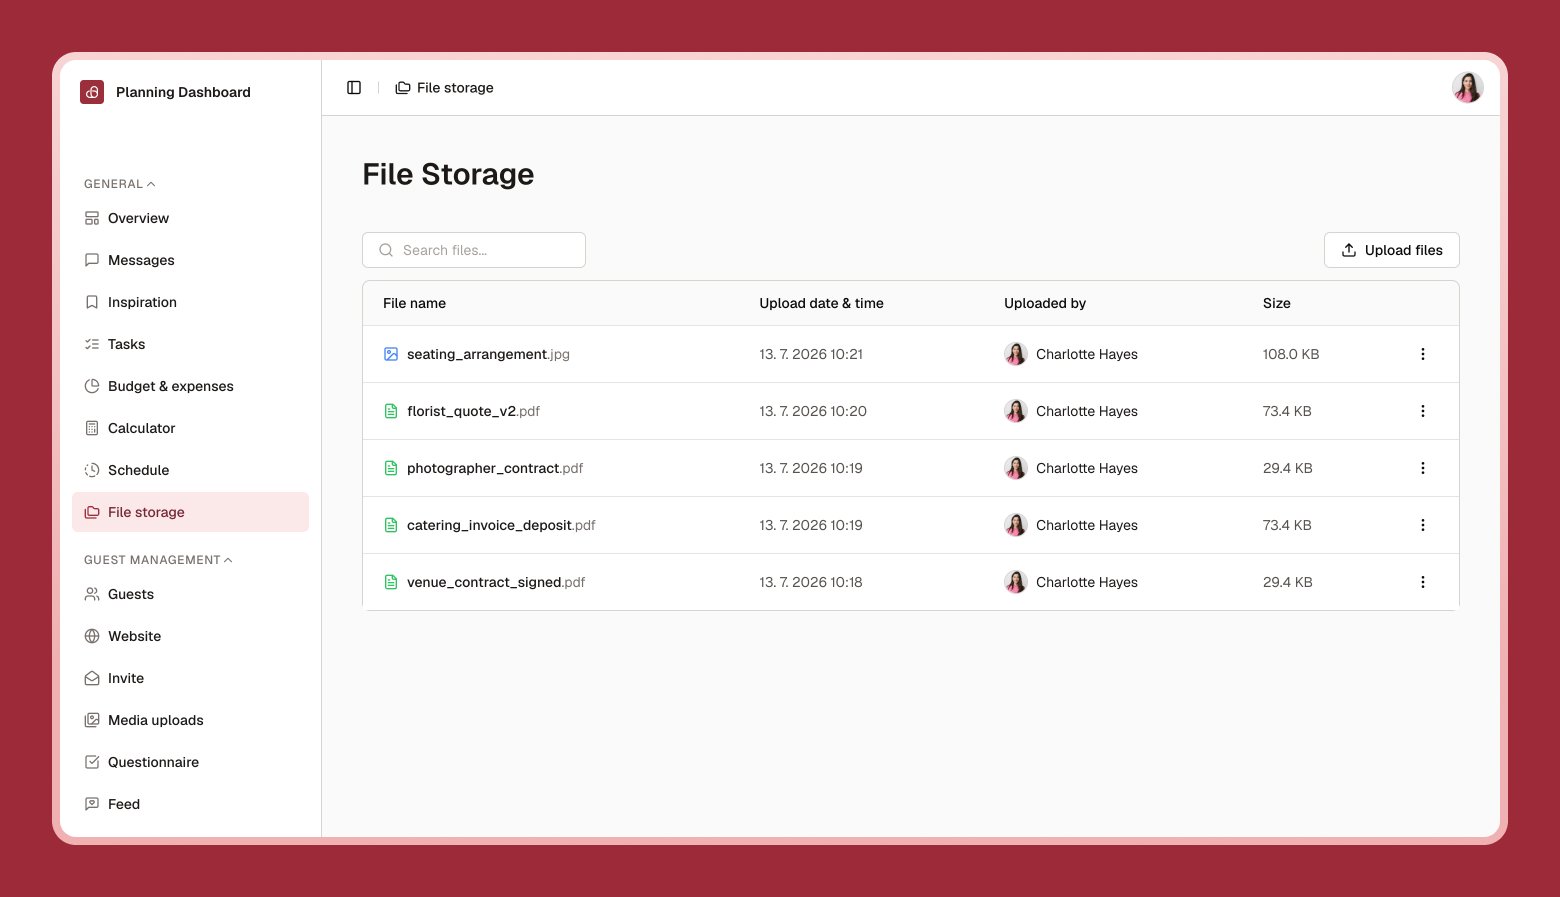
Task: Click the magnifier icon in search box
Action: (x=386, y=250)
